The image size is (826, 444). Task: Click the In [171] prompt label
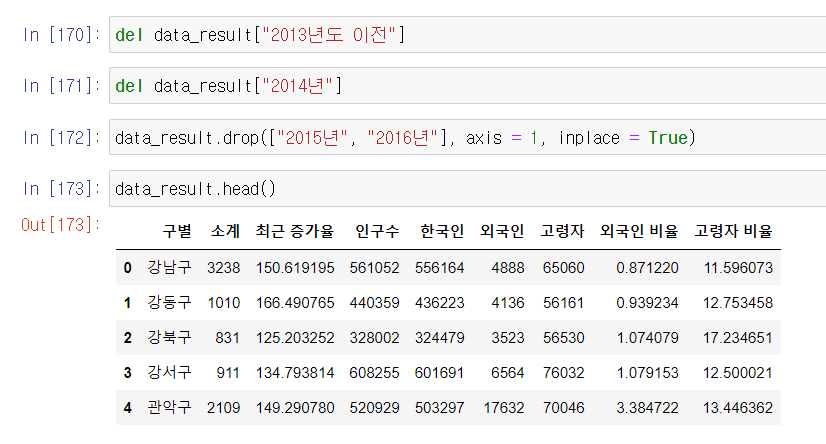[x=62, y=85]
